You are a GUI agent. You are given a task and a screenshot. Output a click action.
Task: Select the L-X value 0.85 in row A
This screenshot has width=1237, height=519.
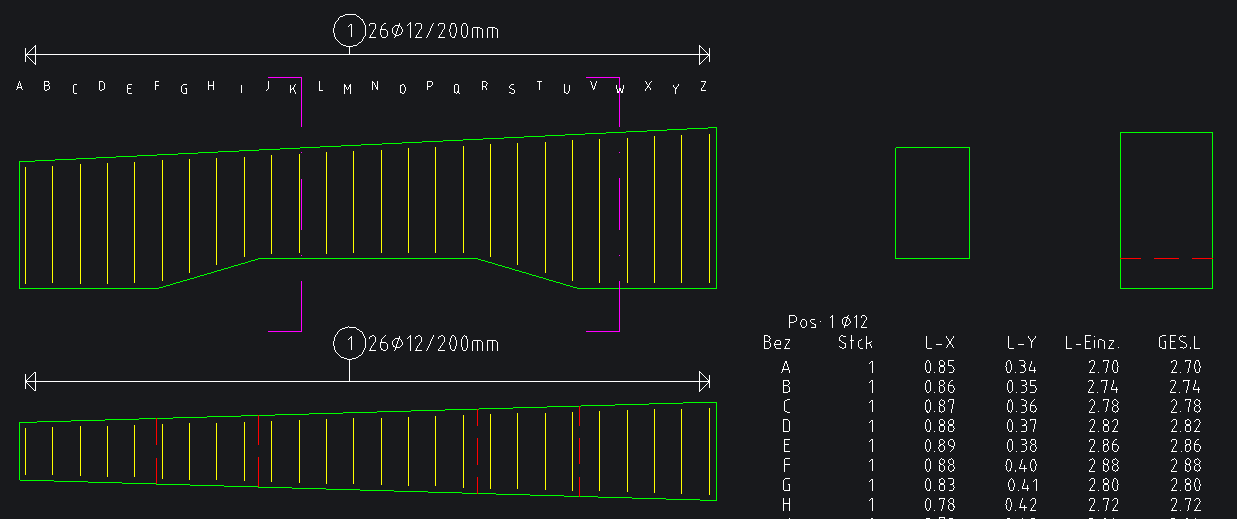[x=940, y=367]
